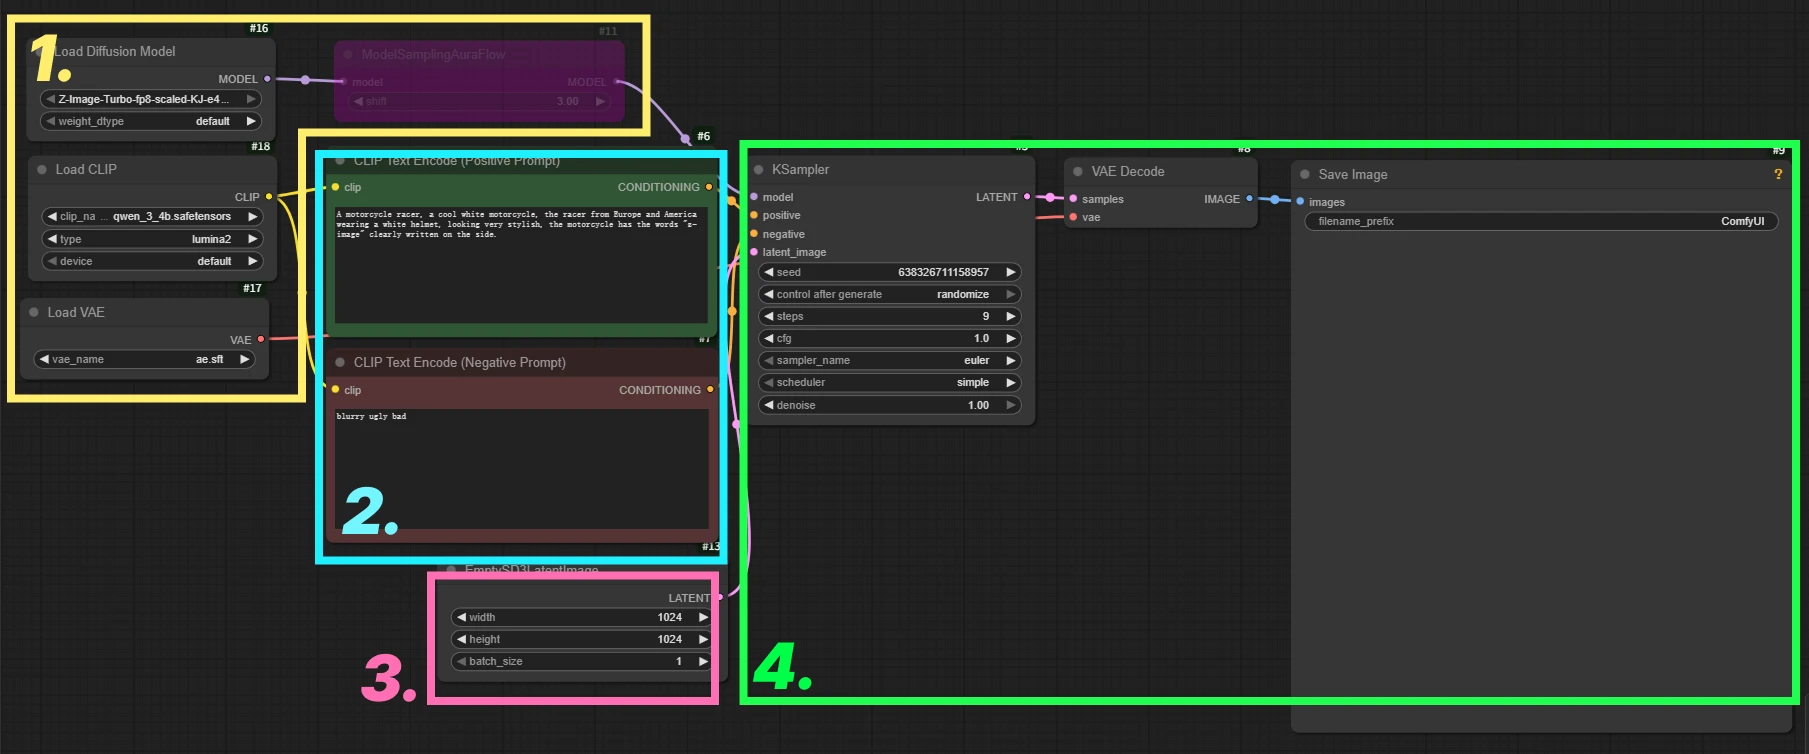The height and width of the screenshot is (754, 1809).
Task: Open the CLIP type lumina2 dropdown
Action: pyautogui.click(x=152, y=240)
